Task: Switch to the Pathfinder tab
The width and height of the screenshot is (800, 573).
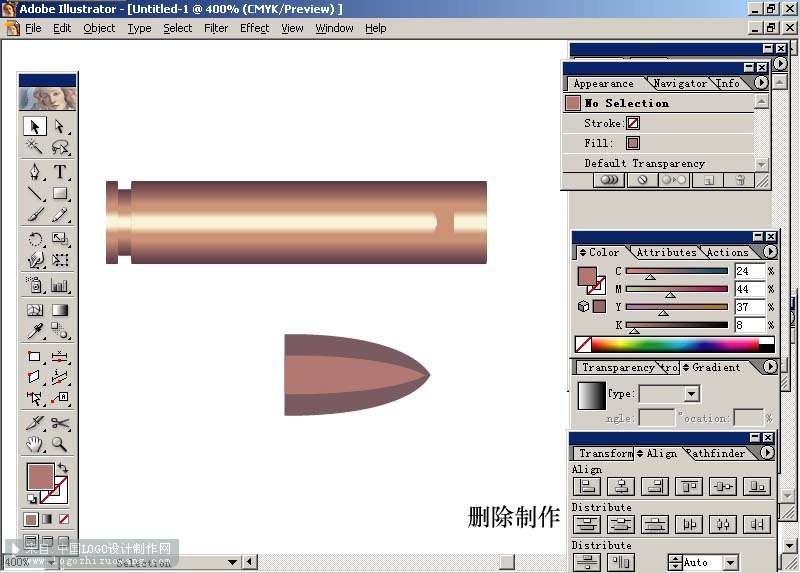Action: 716,453
